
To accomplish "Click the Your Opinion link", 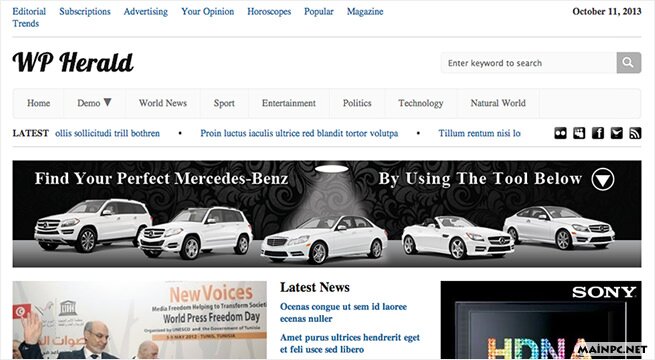I will 208,11.
